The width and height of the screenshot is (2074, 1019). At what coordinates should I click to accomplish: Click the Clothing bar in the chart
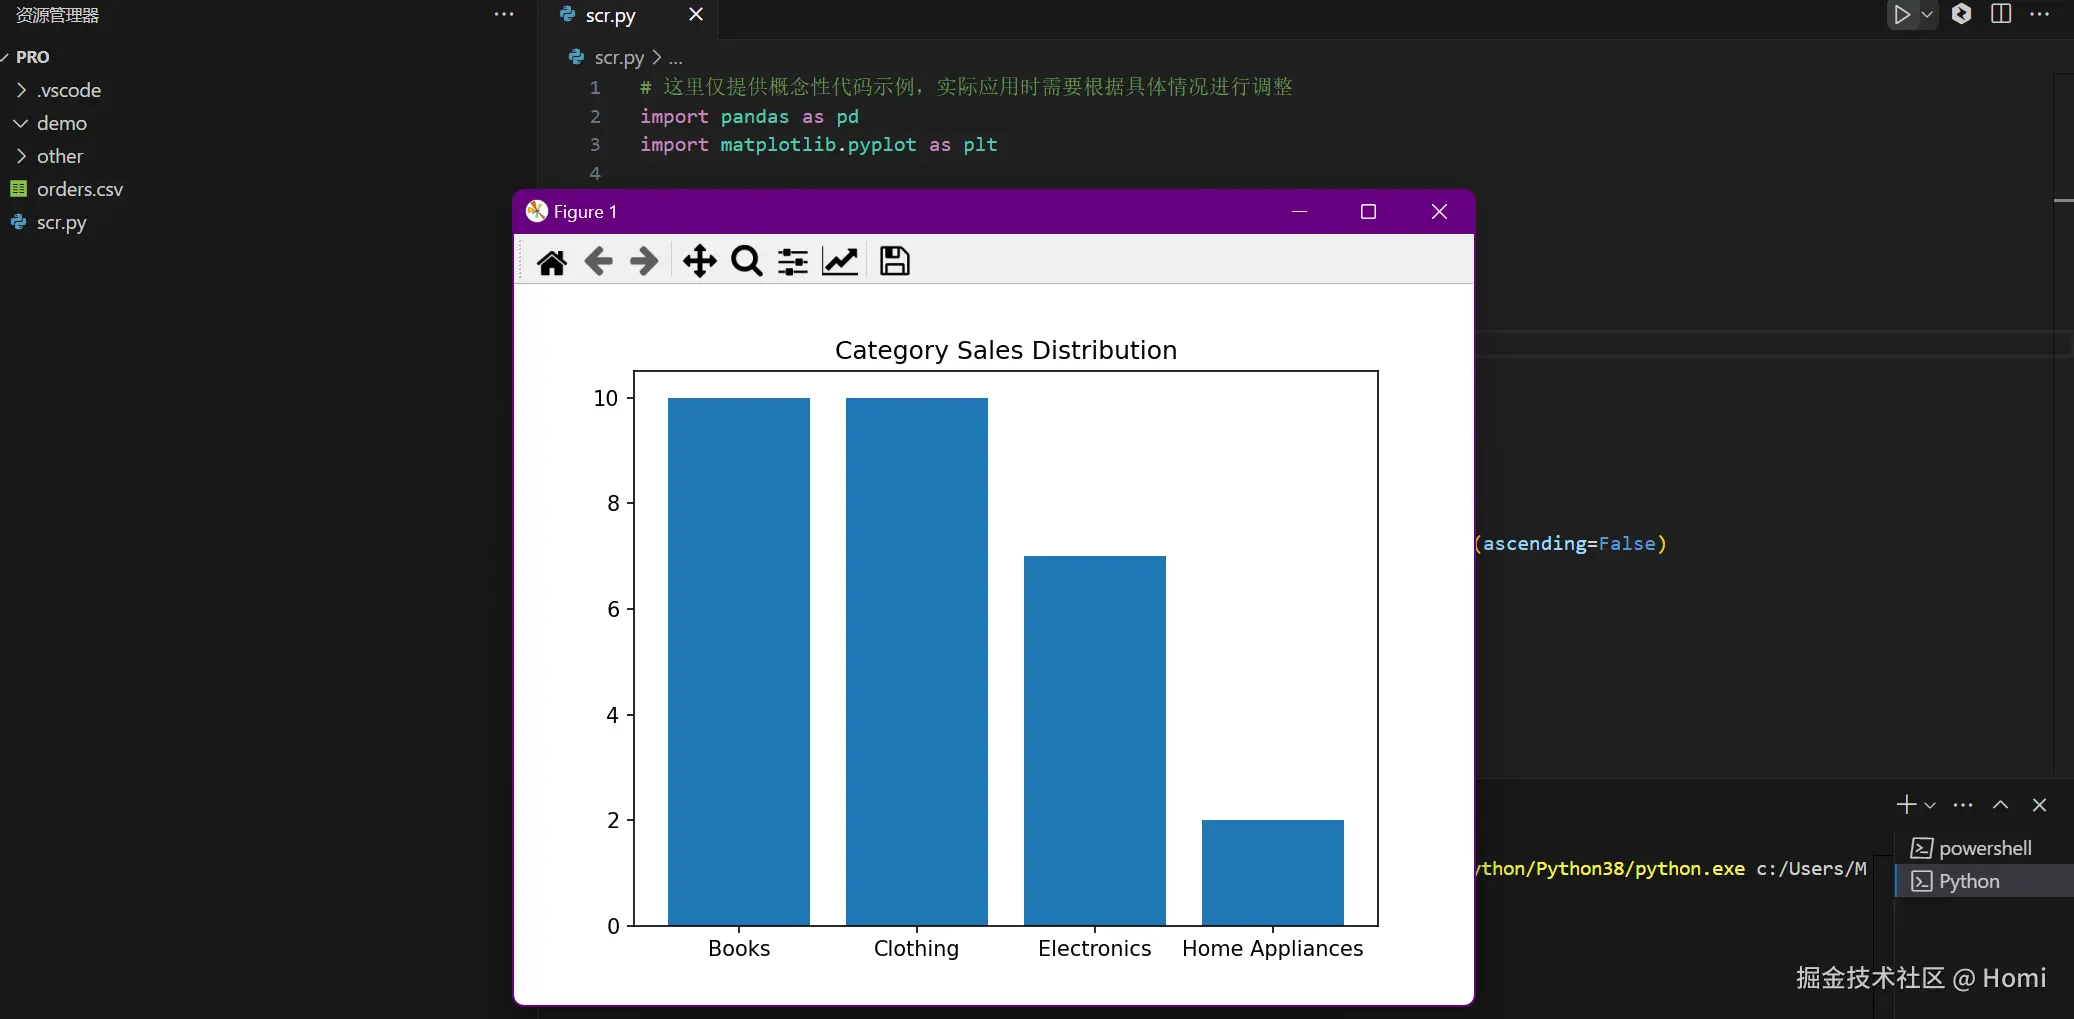click(x=917, y=661)
